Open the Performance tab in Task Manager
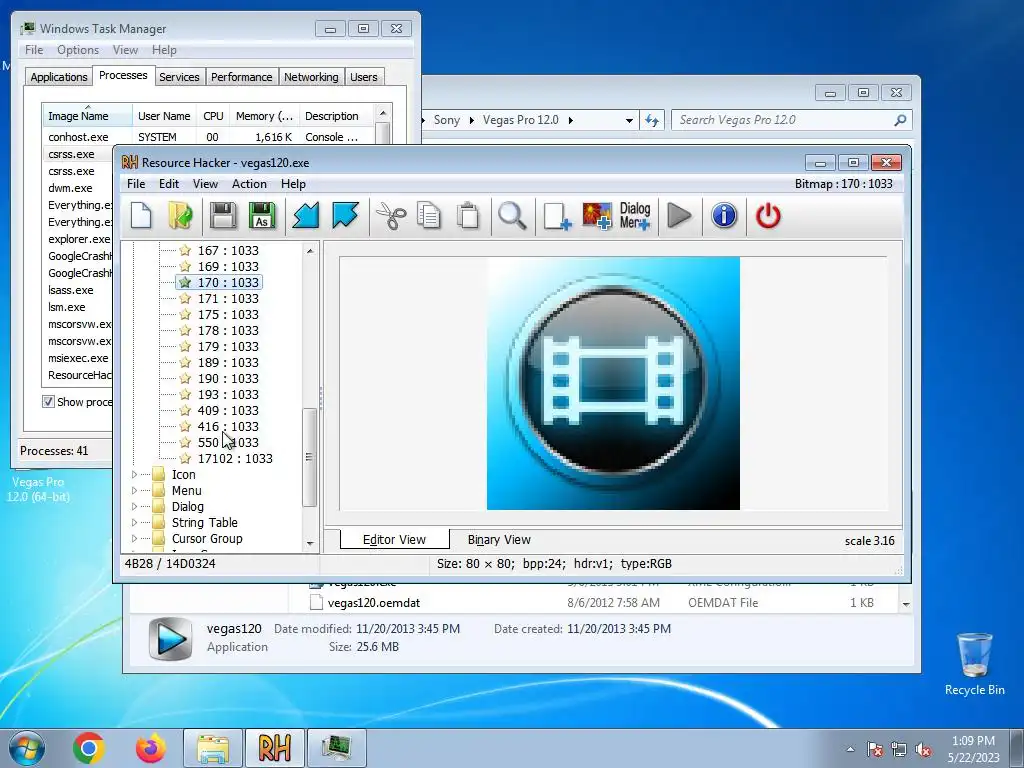1024x768 pixels. pos(242,77)
